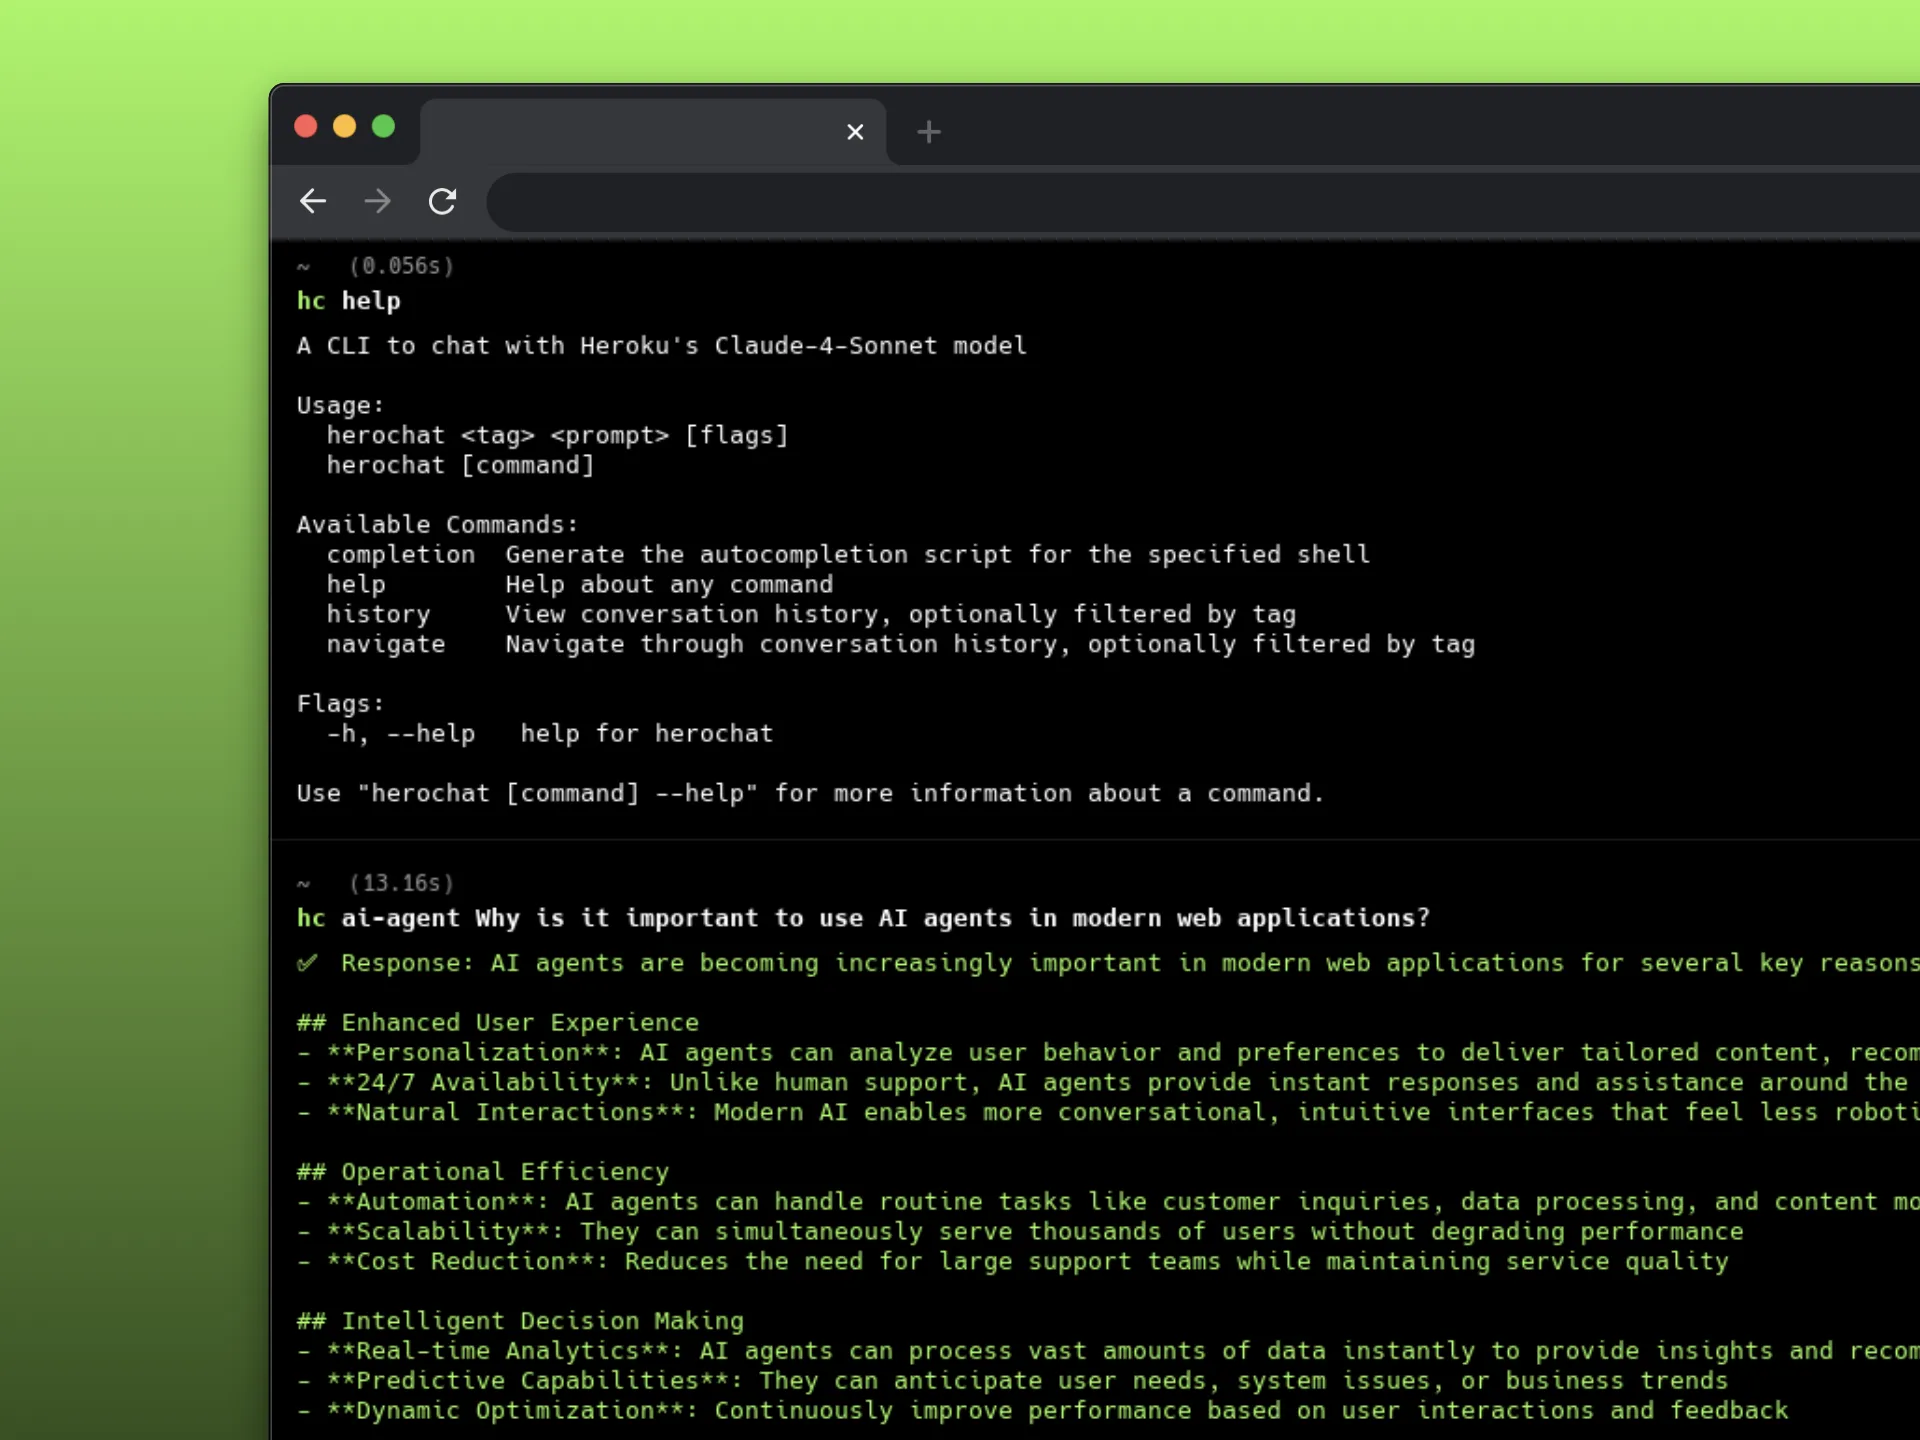Click the green 'hc' prompt of the ai-agent command
1920x1440 pixels.
coord(311,917)
